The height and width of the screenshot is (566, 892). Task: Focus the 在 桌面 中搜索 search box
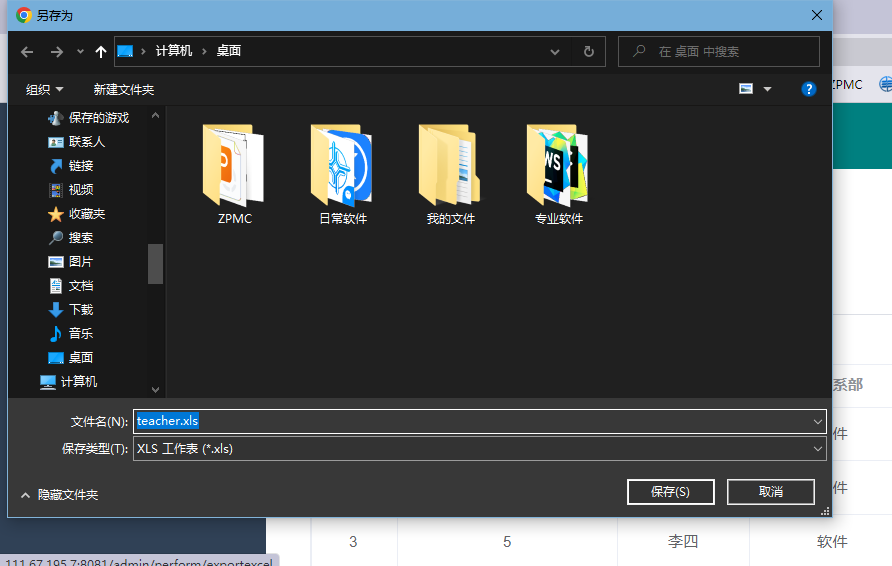[x=718, y=52]
